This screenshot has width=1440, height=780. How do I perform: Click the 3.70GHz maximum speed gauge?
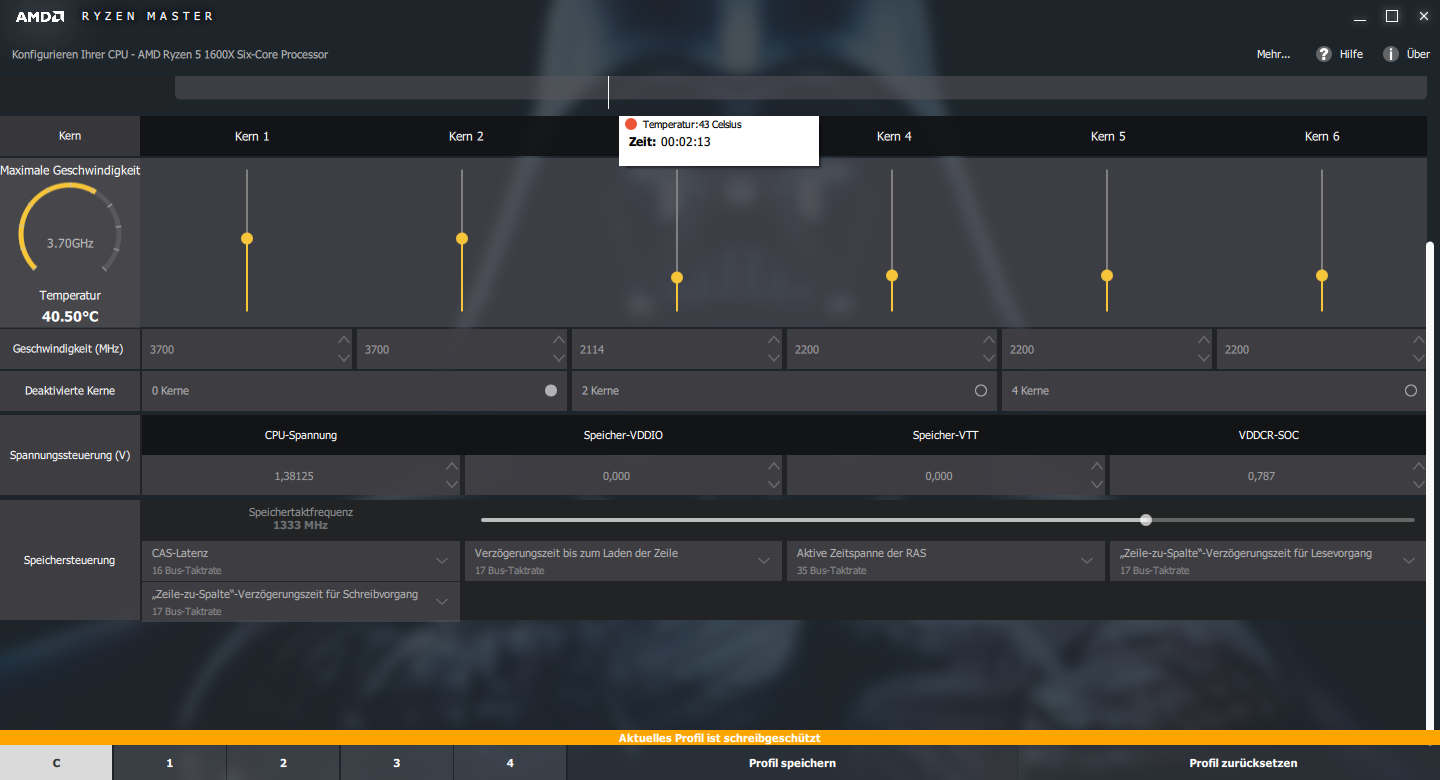(70, 230)
